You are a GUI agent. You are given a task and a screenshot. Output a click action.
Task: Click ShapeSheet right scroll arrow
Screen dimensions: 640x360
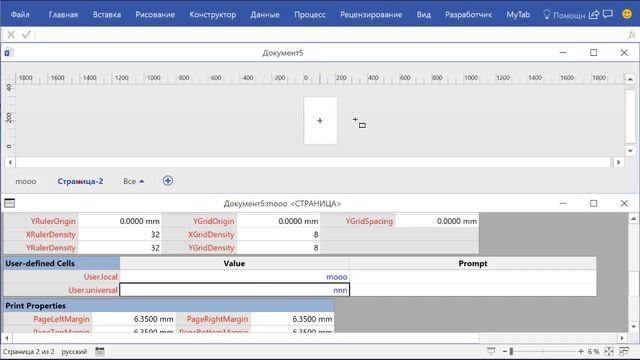(x=622, y=338)
